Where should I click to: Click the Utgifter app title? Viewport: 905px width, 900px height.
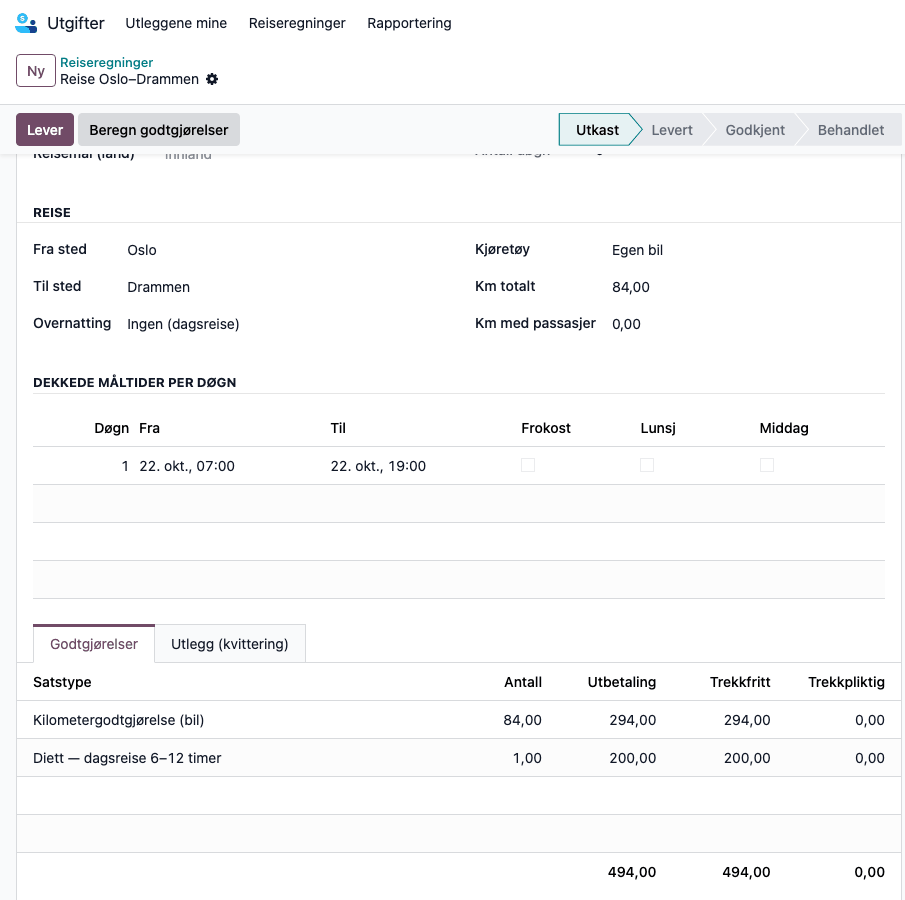point(76,23)
